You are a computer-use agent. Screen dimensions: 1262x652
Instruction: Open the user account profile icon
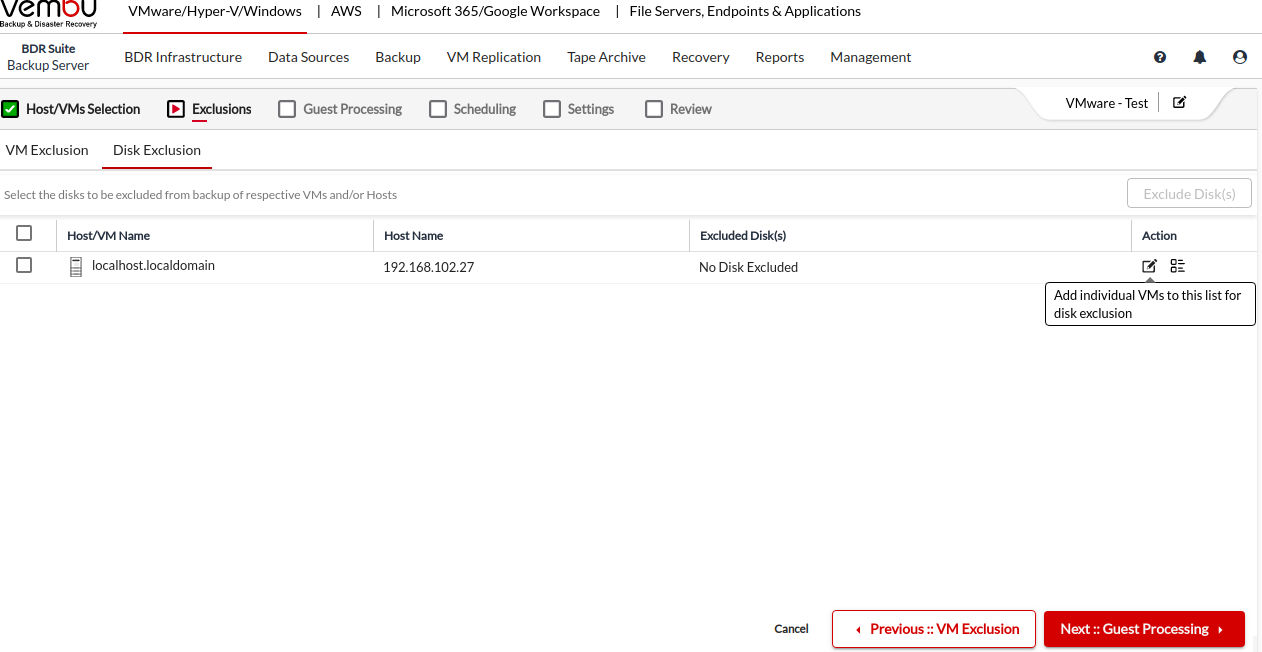[1240, 58]
